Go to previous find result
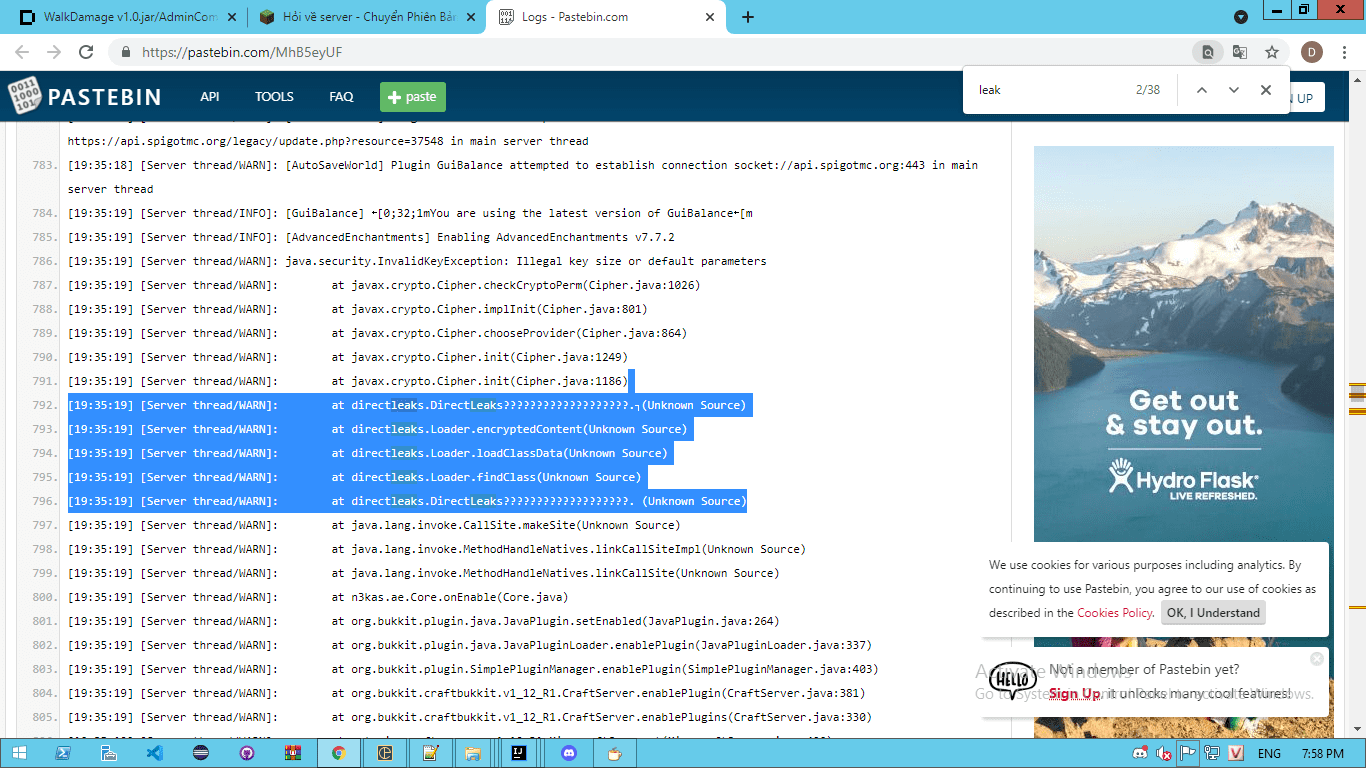 1202,90
